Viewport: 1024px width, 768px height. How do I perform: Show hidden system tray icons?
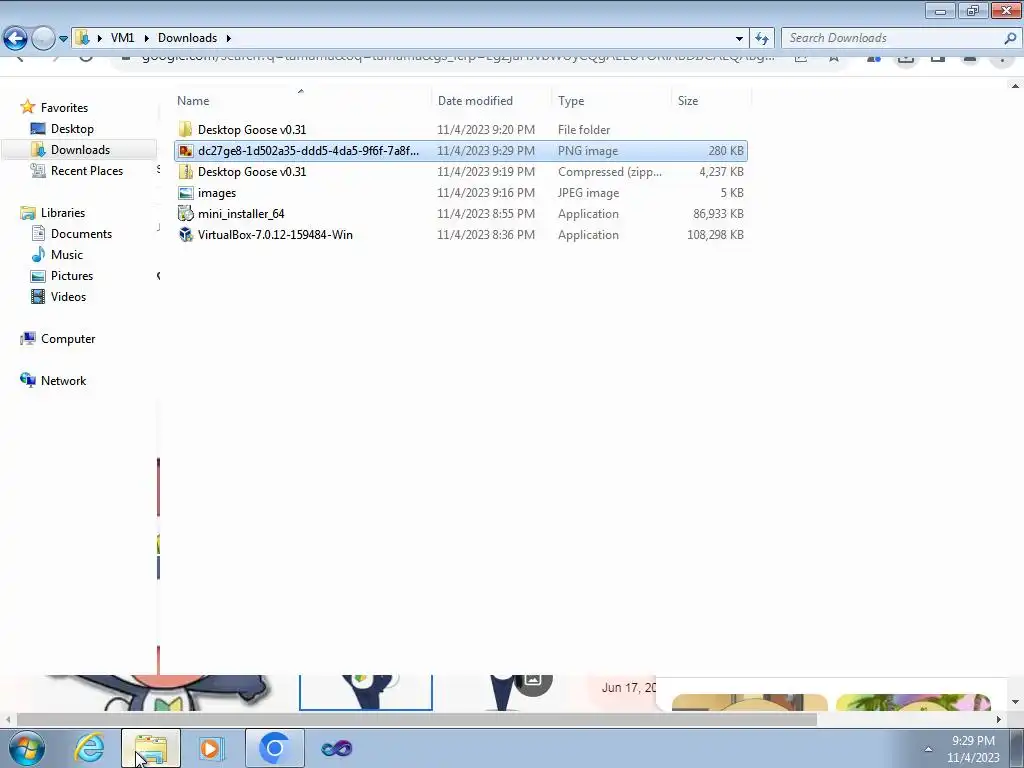point(928,749)
